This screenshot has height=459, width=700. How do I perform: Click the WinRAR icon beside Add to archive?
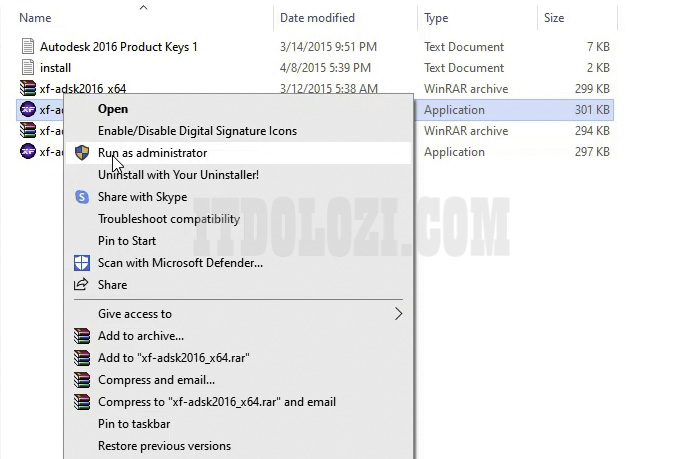(82, 336)
